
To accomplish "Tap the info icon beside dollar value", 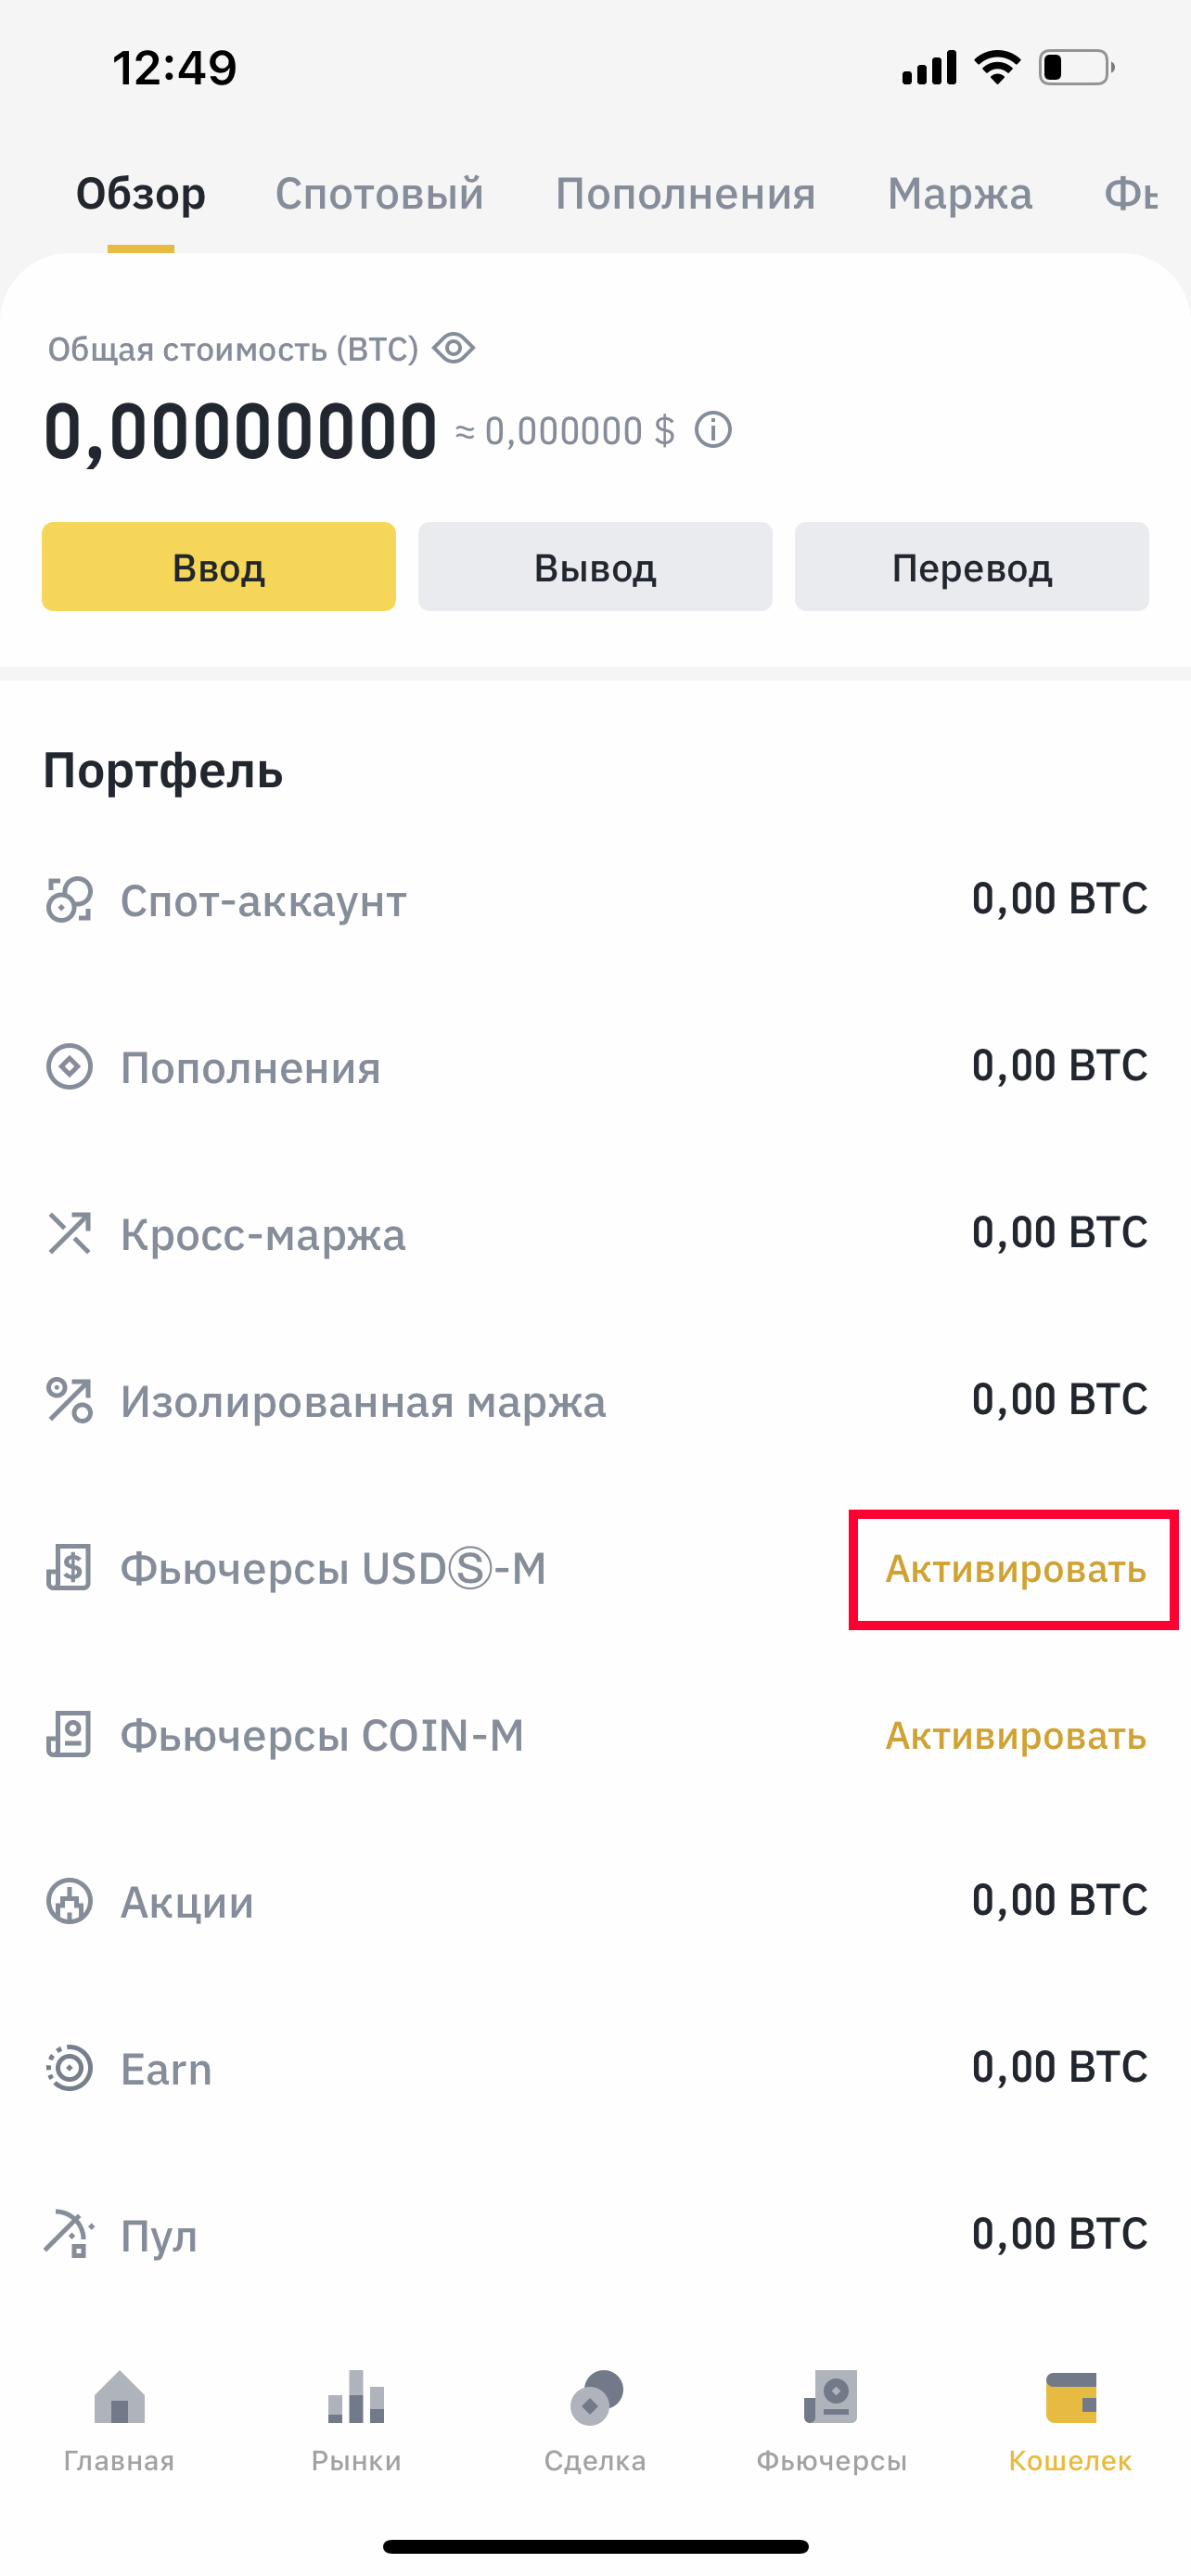I will [713, 431].
